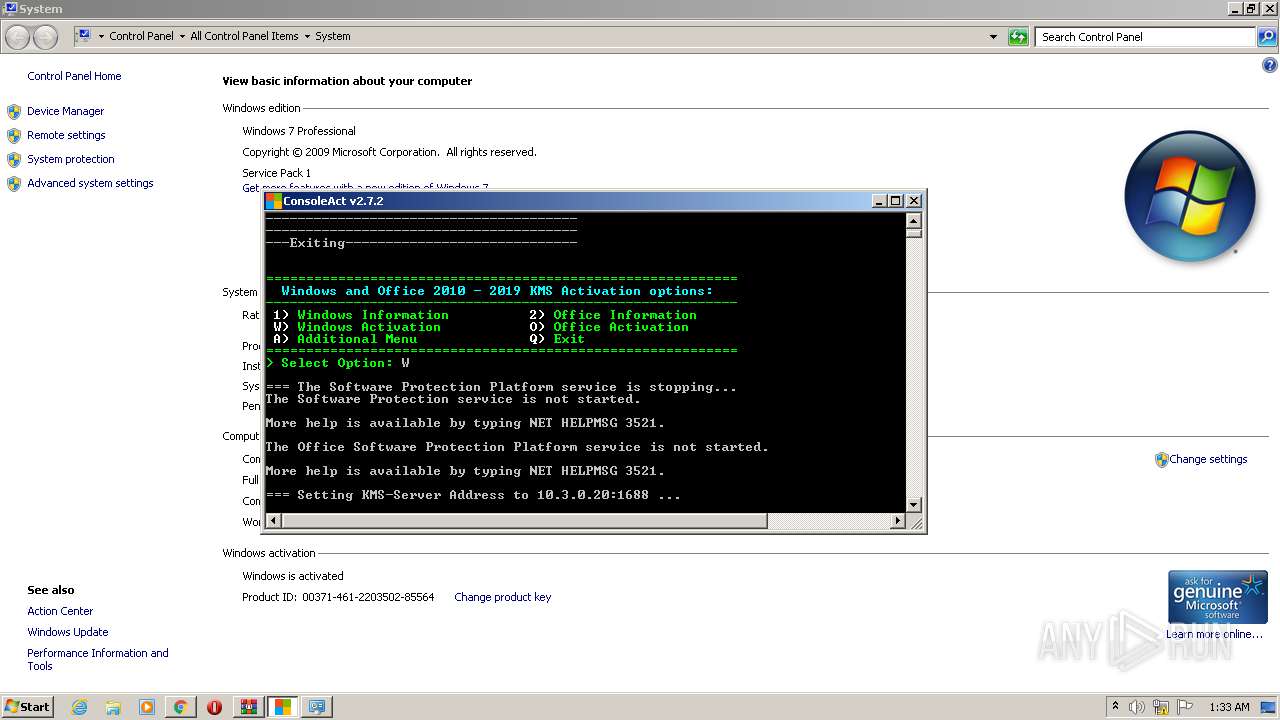Click the clock showing 1:33 AM

1229,707
